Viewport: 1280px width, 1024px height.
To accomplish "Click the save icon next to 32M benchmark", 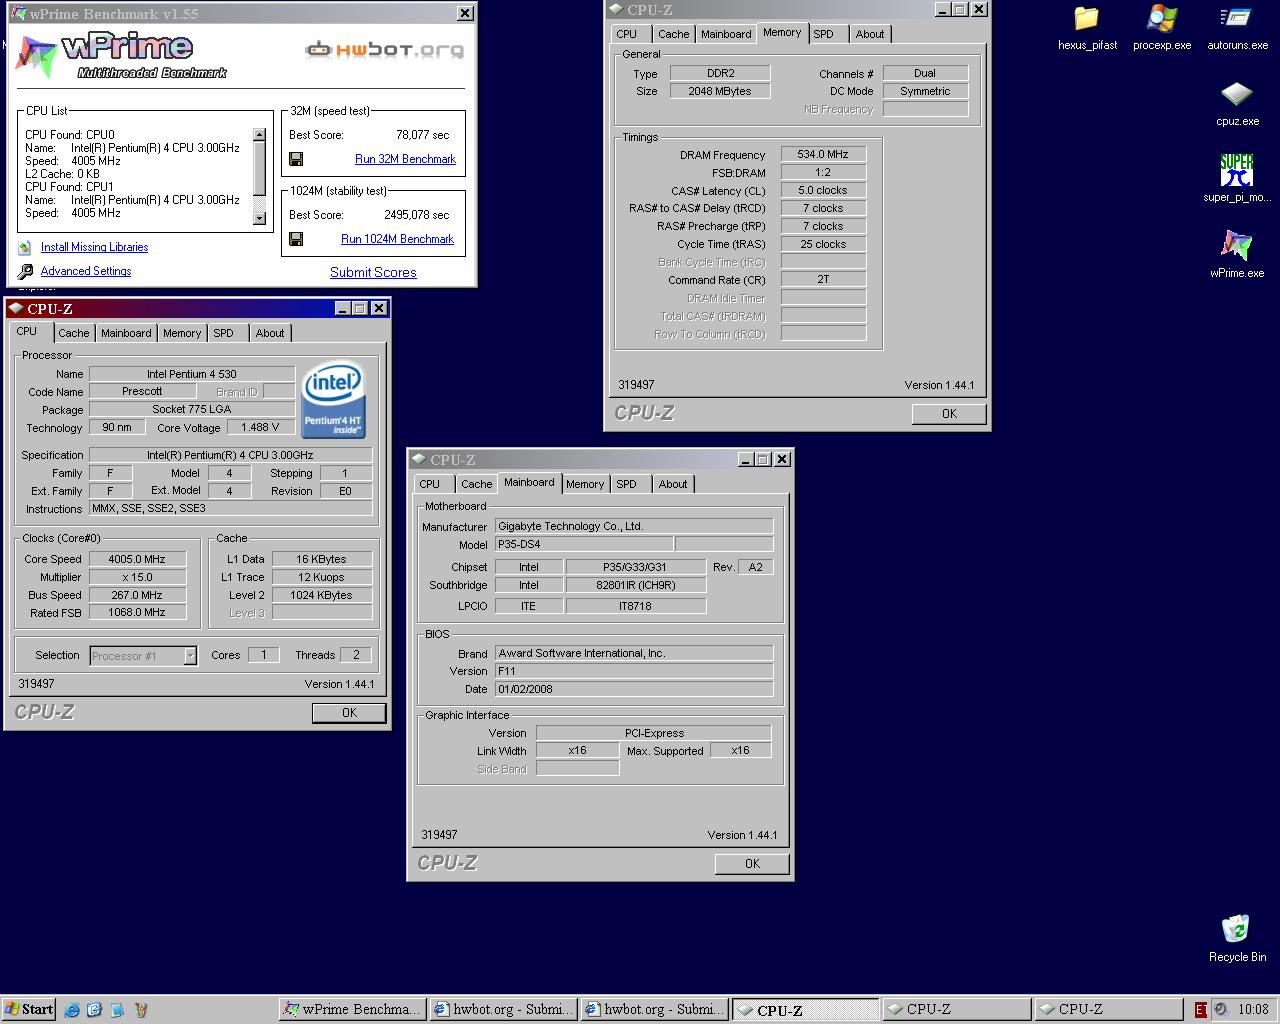I will (296, 159).
